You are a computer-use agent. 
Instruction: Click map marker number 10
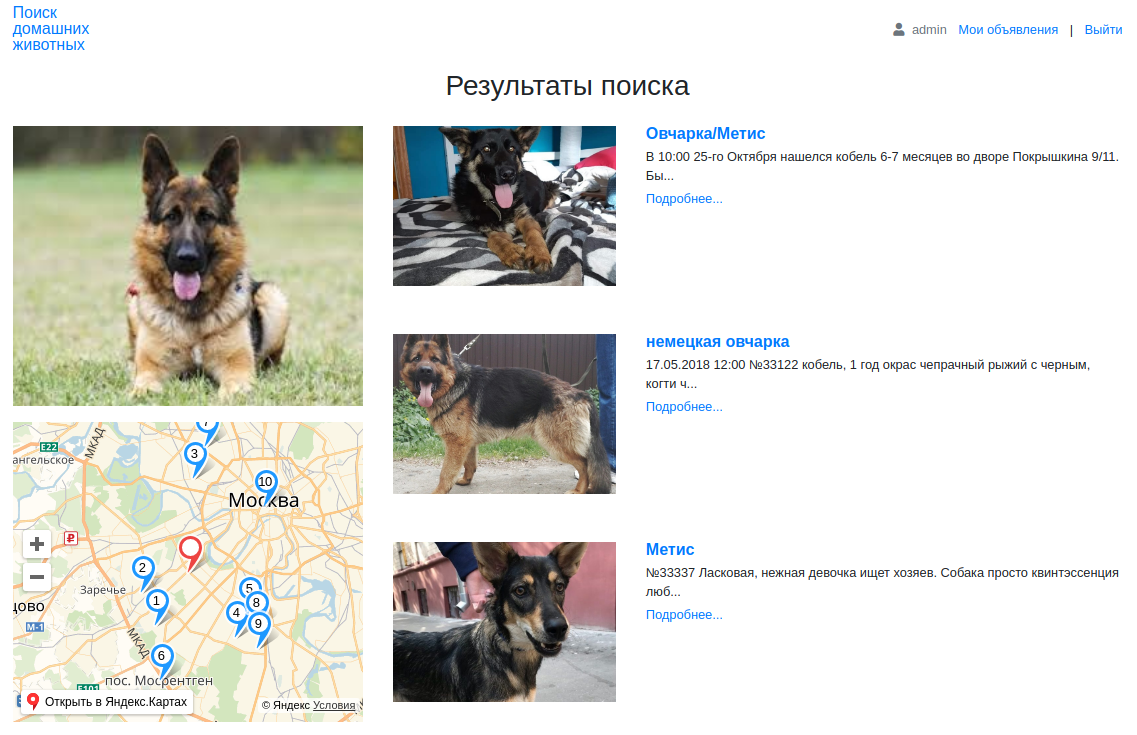tap(265, 481)
